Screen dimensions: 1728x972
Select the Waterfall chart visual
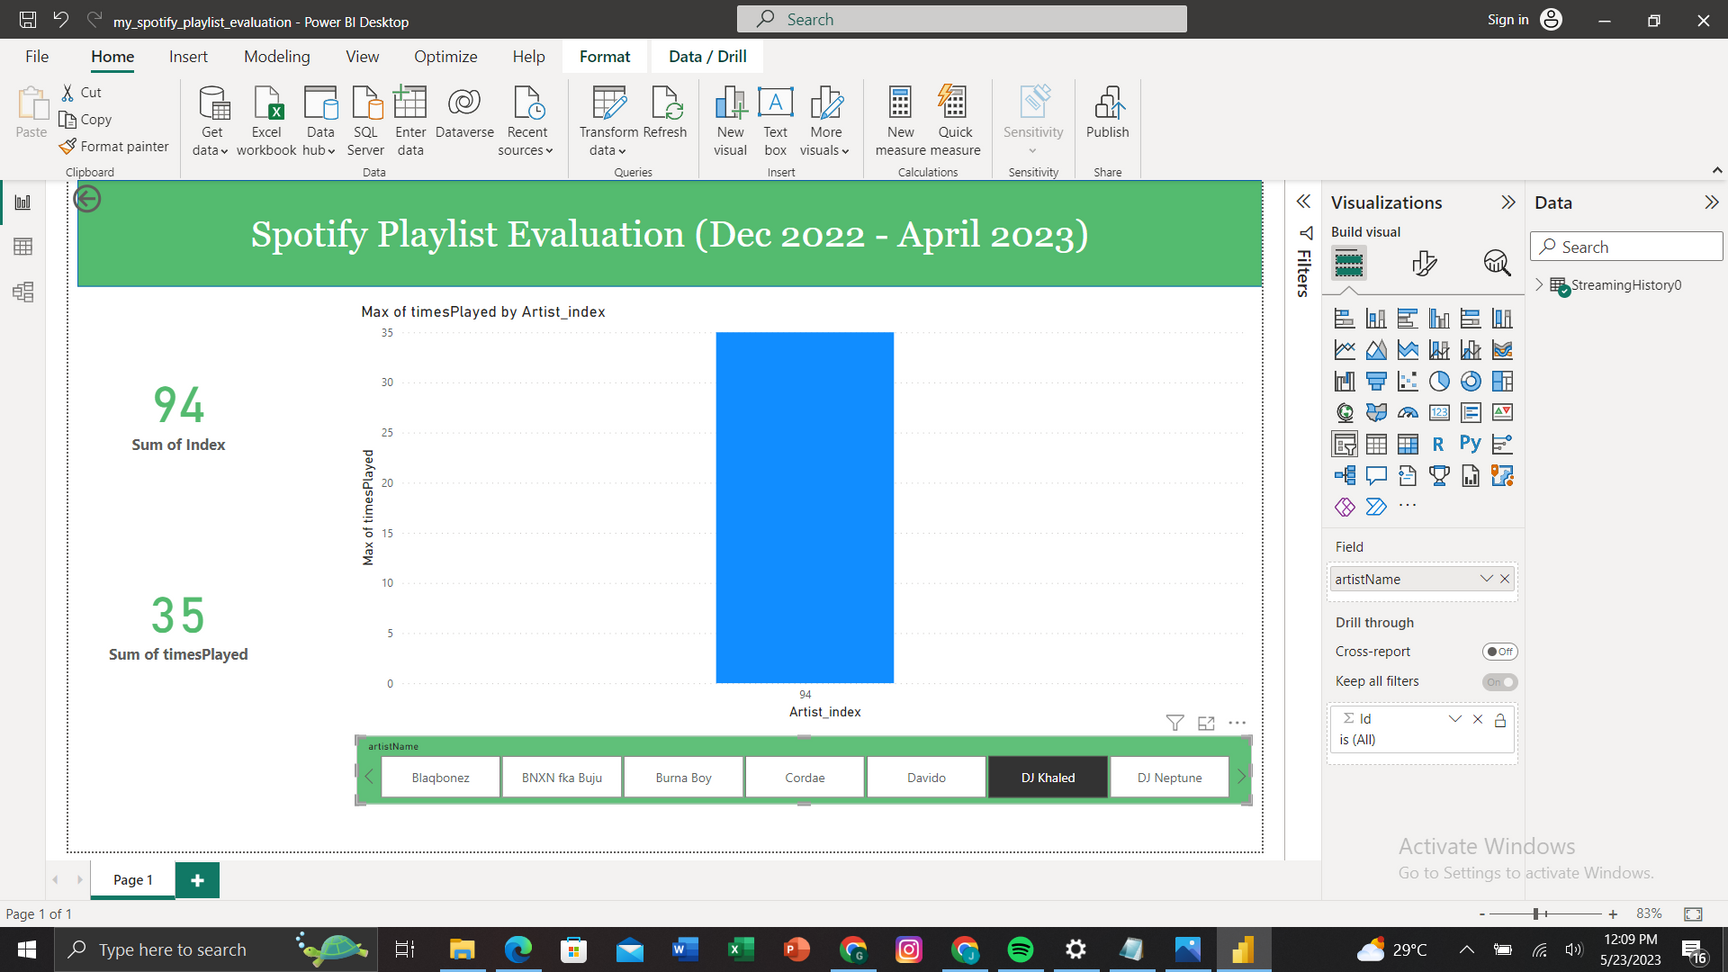point(1344,381)
